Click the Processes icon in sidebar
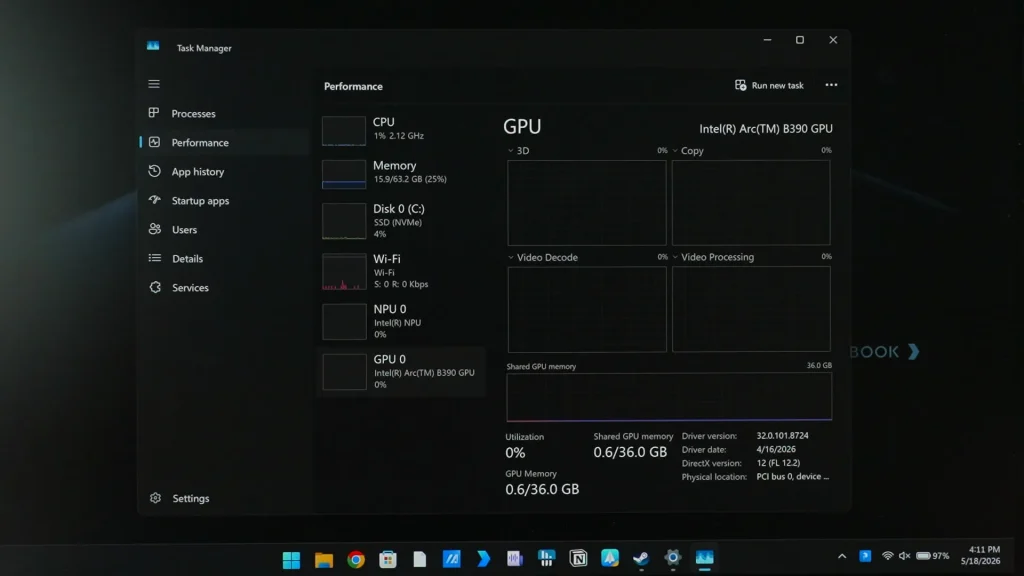The image size is (1024, 576). pos(154,113)
